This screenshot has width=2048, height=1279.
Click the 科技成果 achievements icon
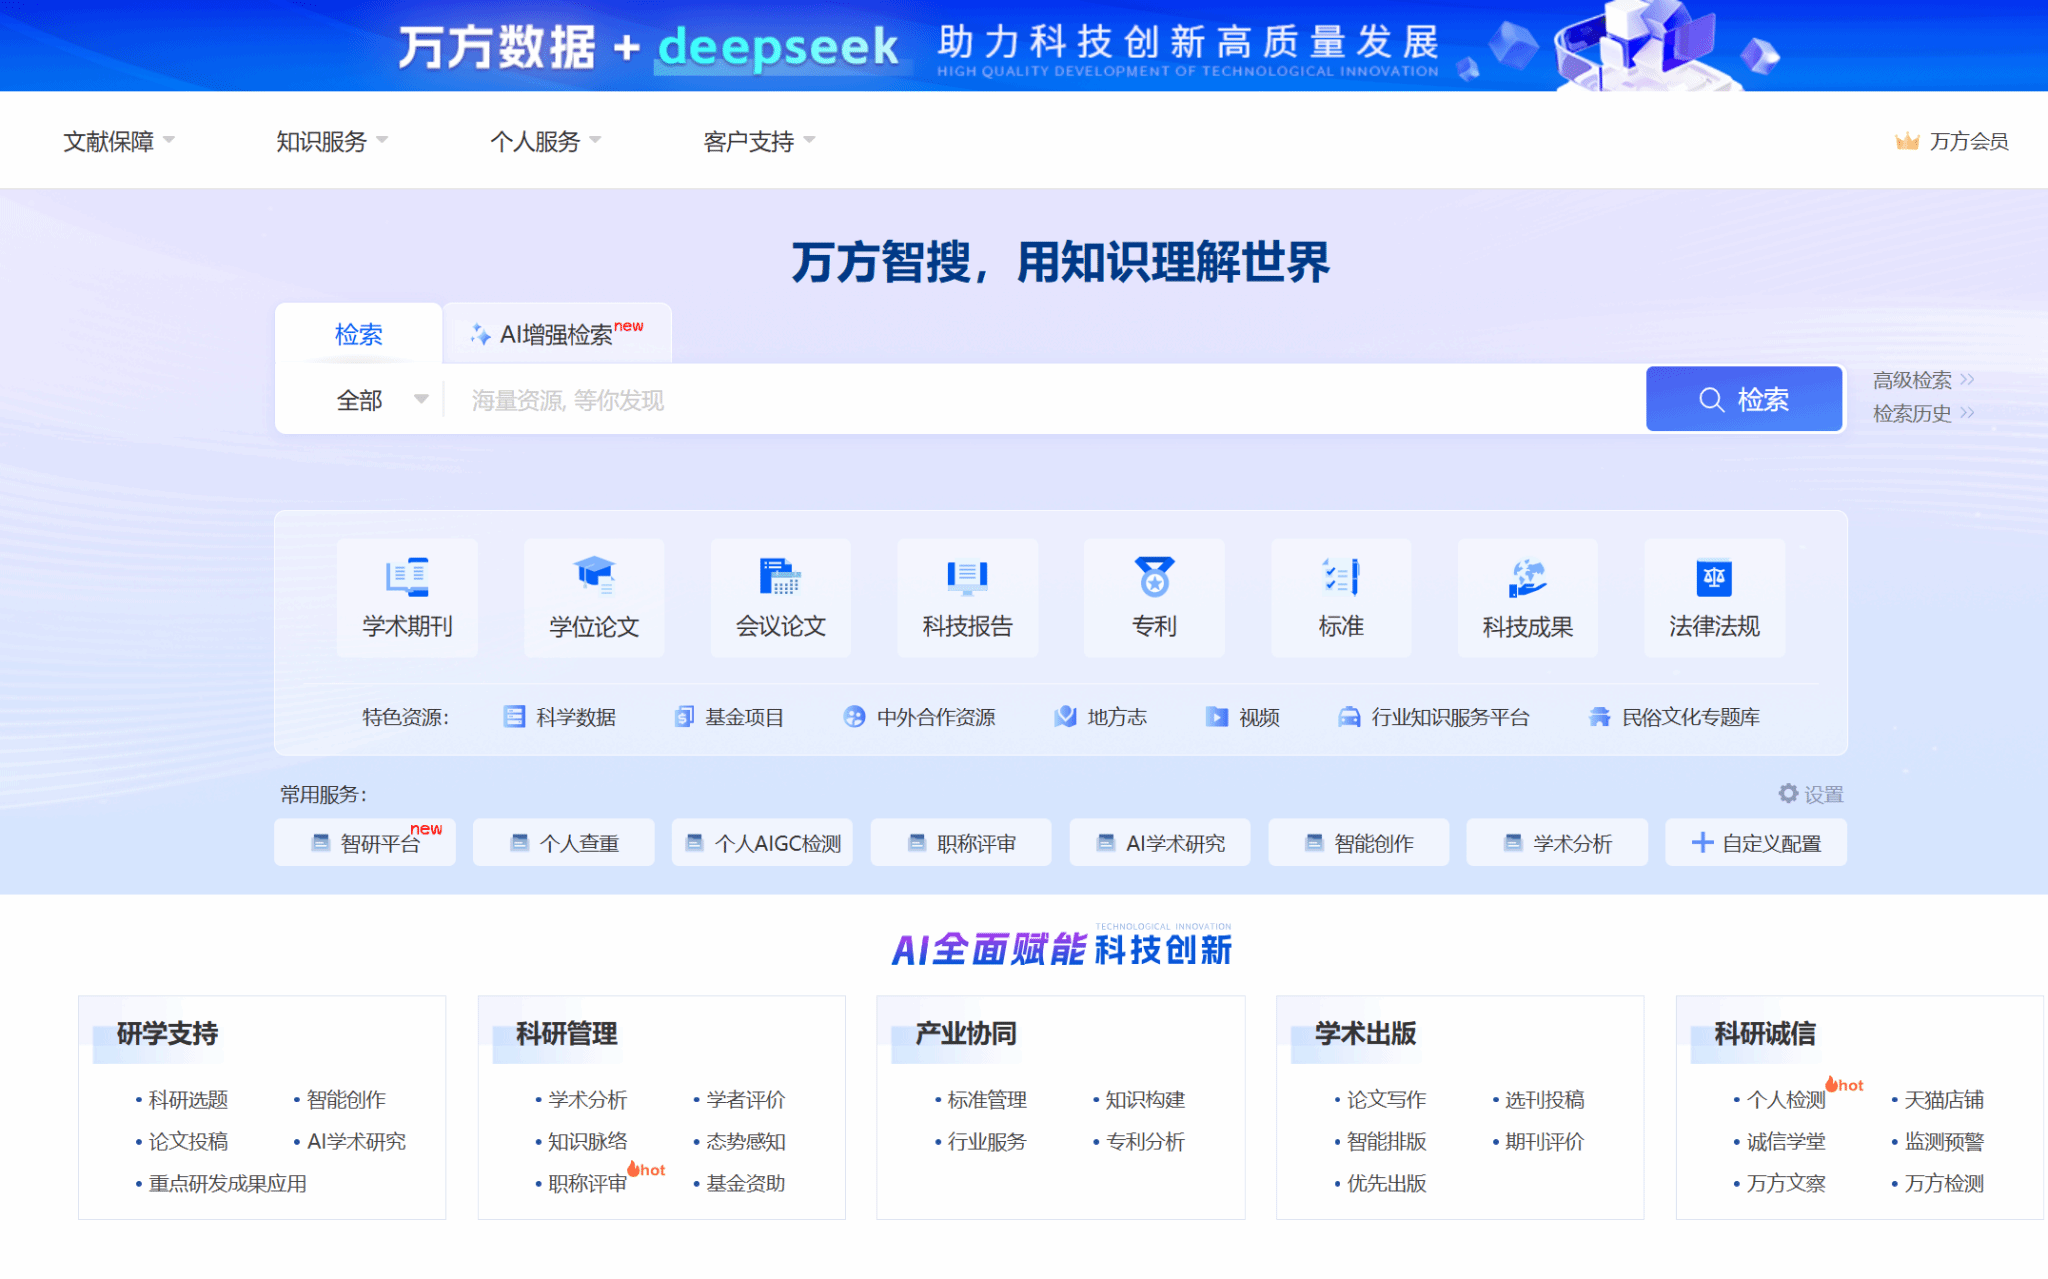click(x=1527, y=578)
